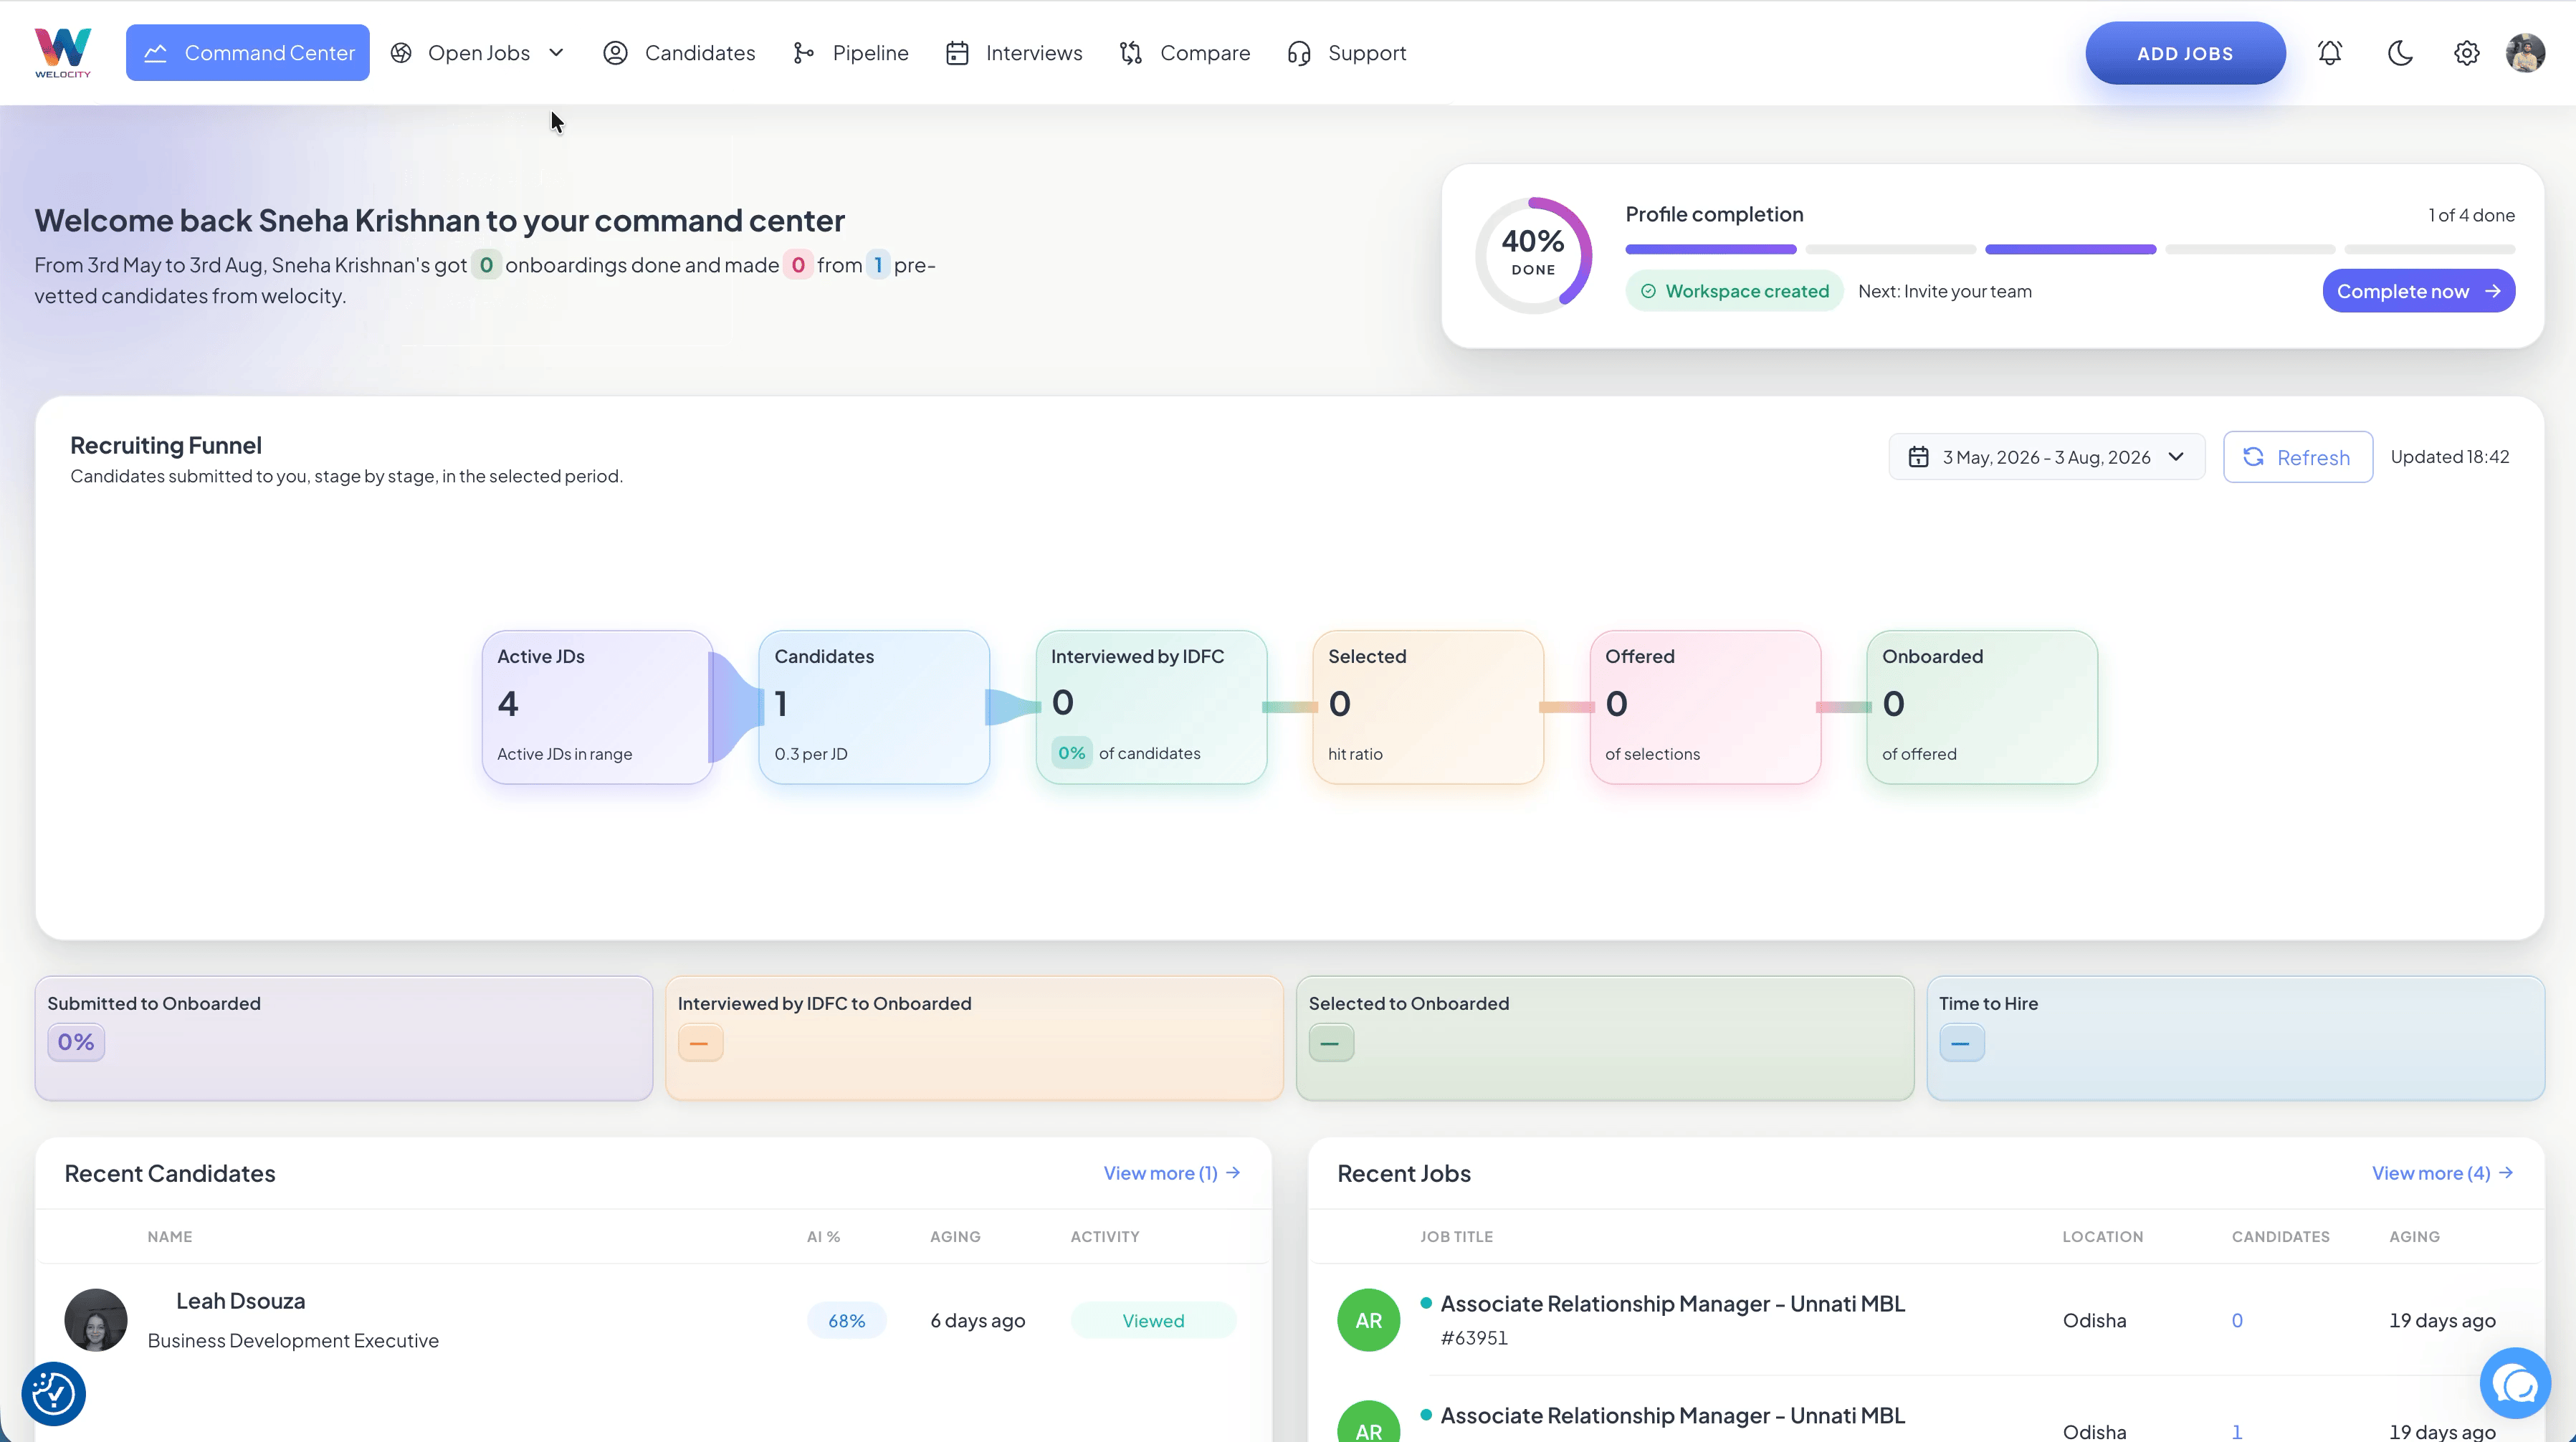Click the Welocity logo
Image resolution: width=2576 pixels, height=1442 pixels.
click(63, 53)
